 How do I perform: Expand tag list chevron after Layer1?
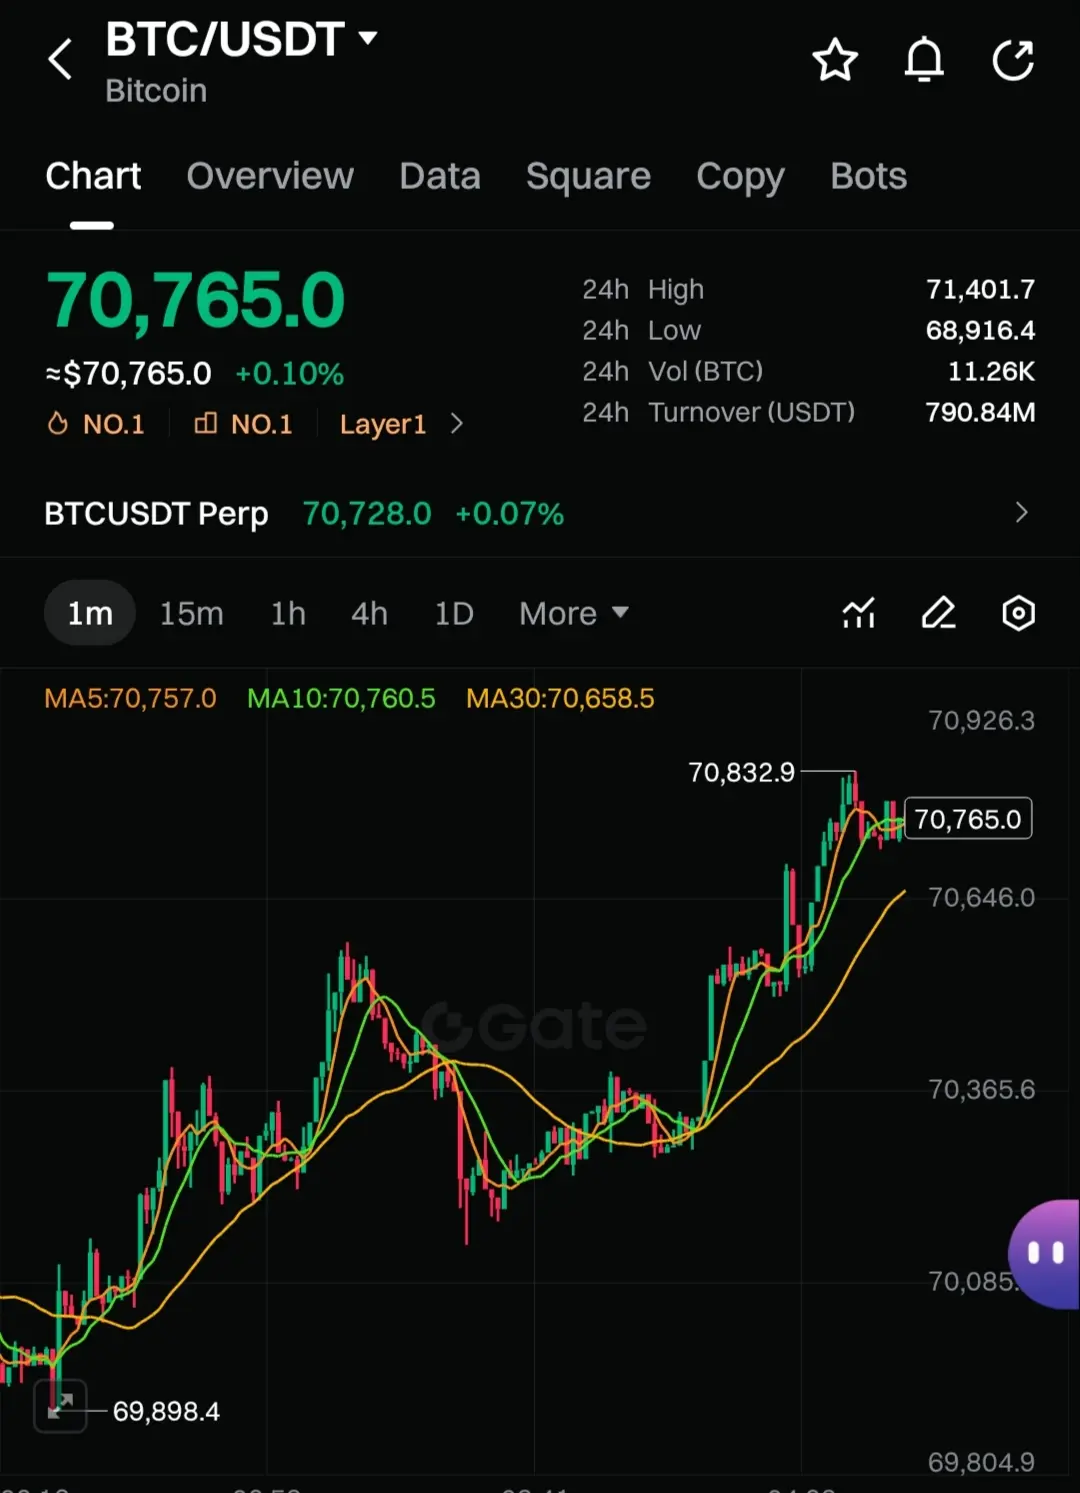click(457, 424)
